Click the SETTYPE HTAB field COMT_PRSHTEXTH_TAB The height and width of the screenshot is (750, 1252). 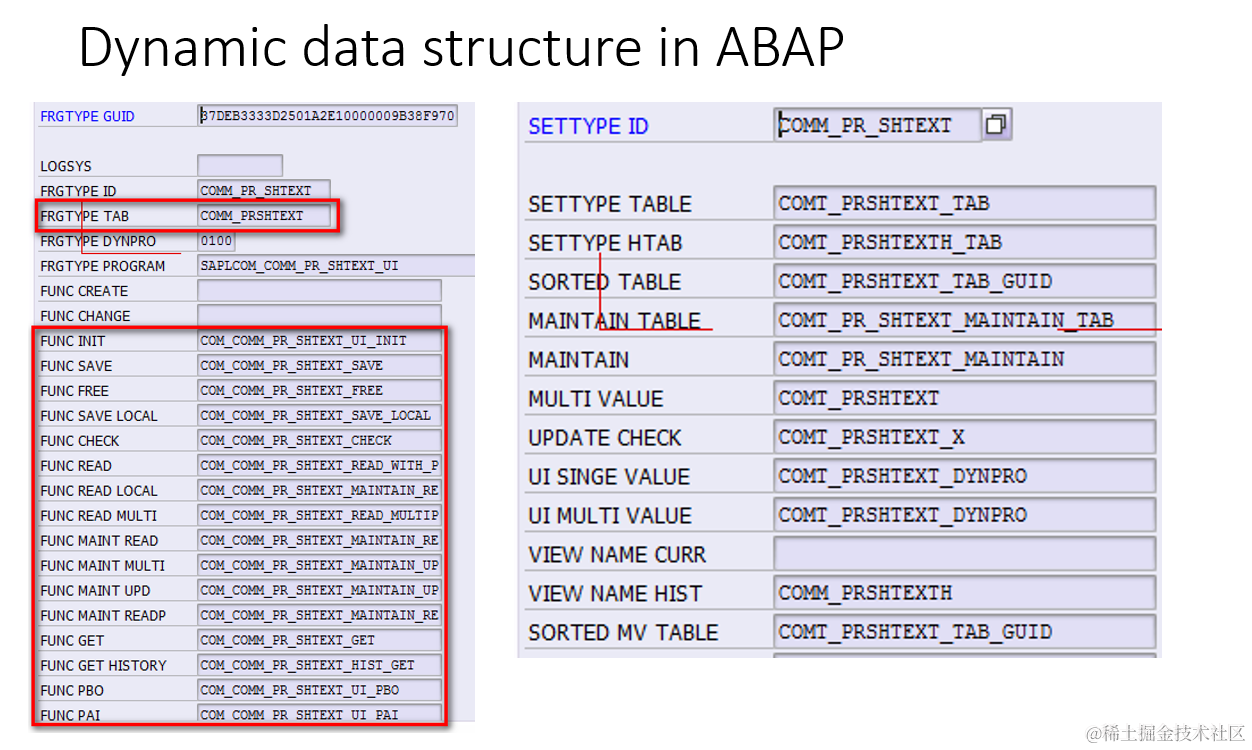pos(964,242)
